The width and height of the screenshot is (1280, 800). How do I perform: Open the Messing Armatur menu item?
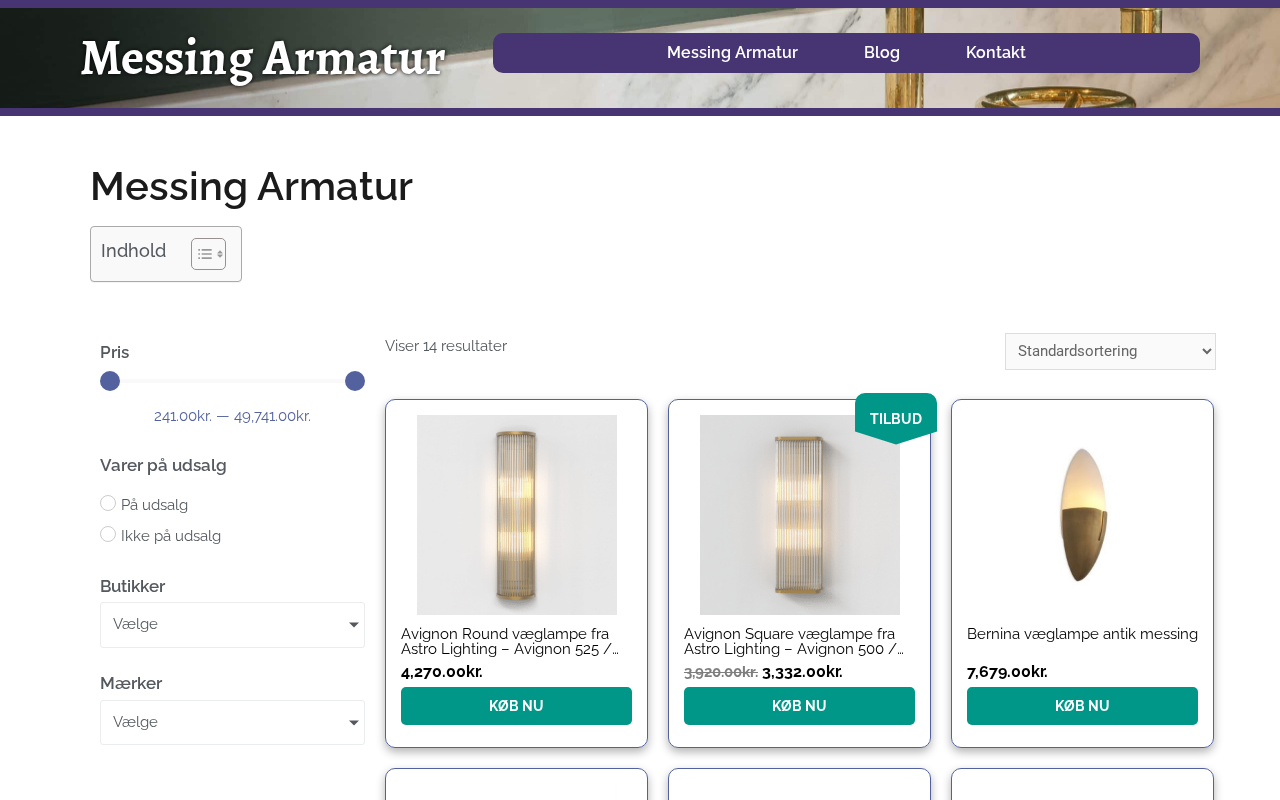(732, 53)
